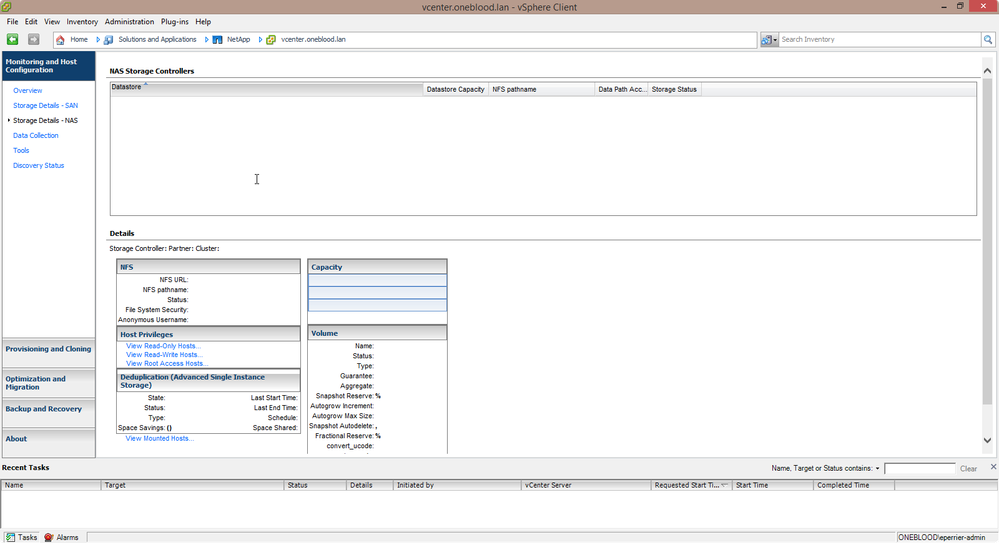Click the NetApp breadcrumb icon
The image size is (999, 543).
pos(216,40)
